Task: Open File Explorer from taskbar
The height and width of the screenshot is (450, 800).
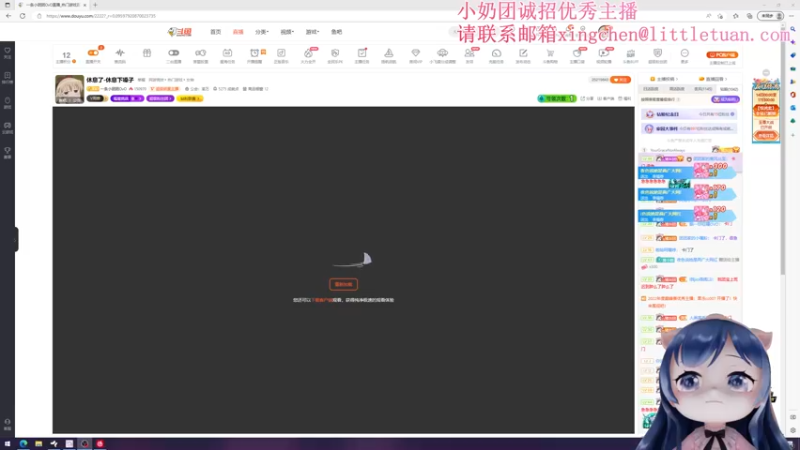Action: pyautogui.click(x=38, y=444)
